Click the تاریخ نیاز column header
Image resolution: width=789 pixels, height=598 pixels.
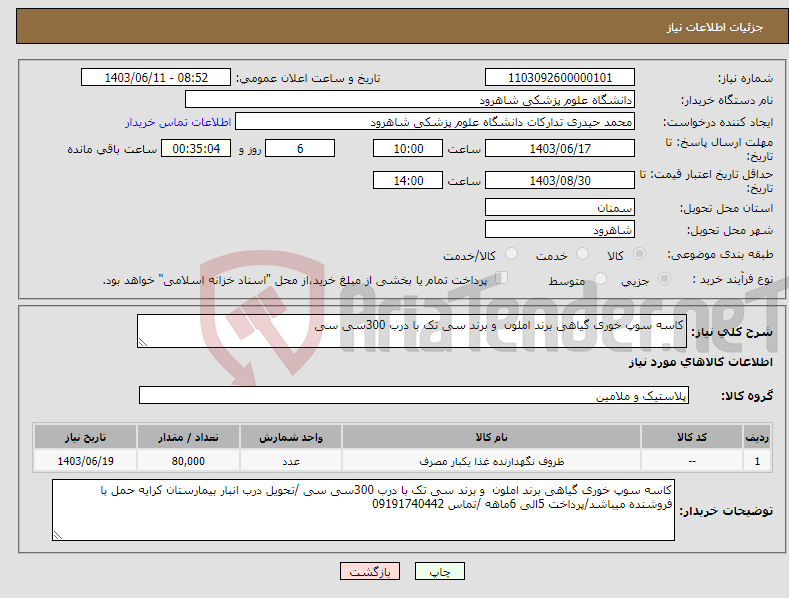(x=86, y=437)
